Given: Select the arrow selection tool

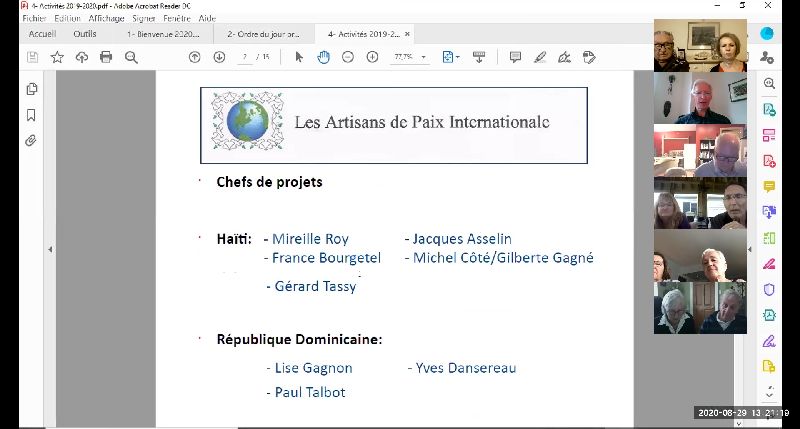Looking at the screenshot, I should (299, 57).
